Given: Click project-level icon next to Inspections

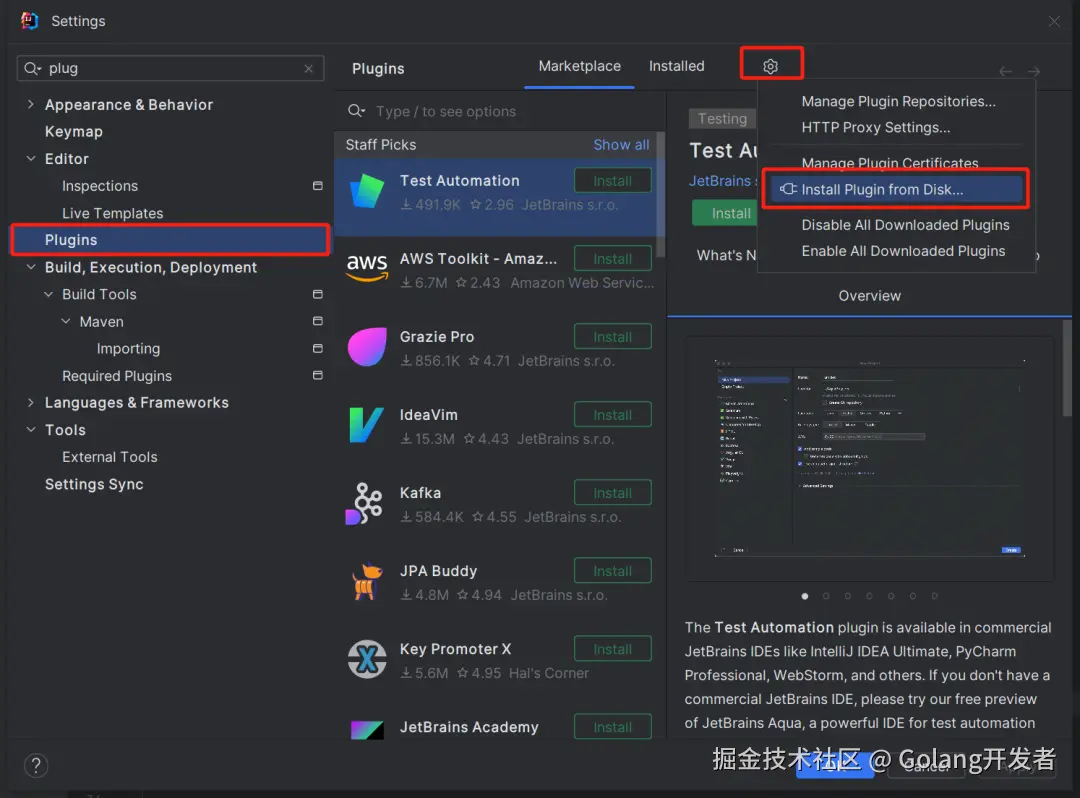Looking at the screenshot, I should (x=318, y=186).
